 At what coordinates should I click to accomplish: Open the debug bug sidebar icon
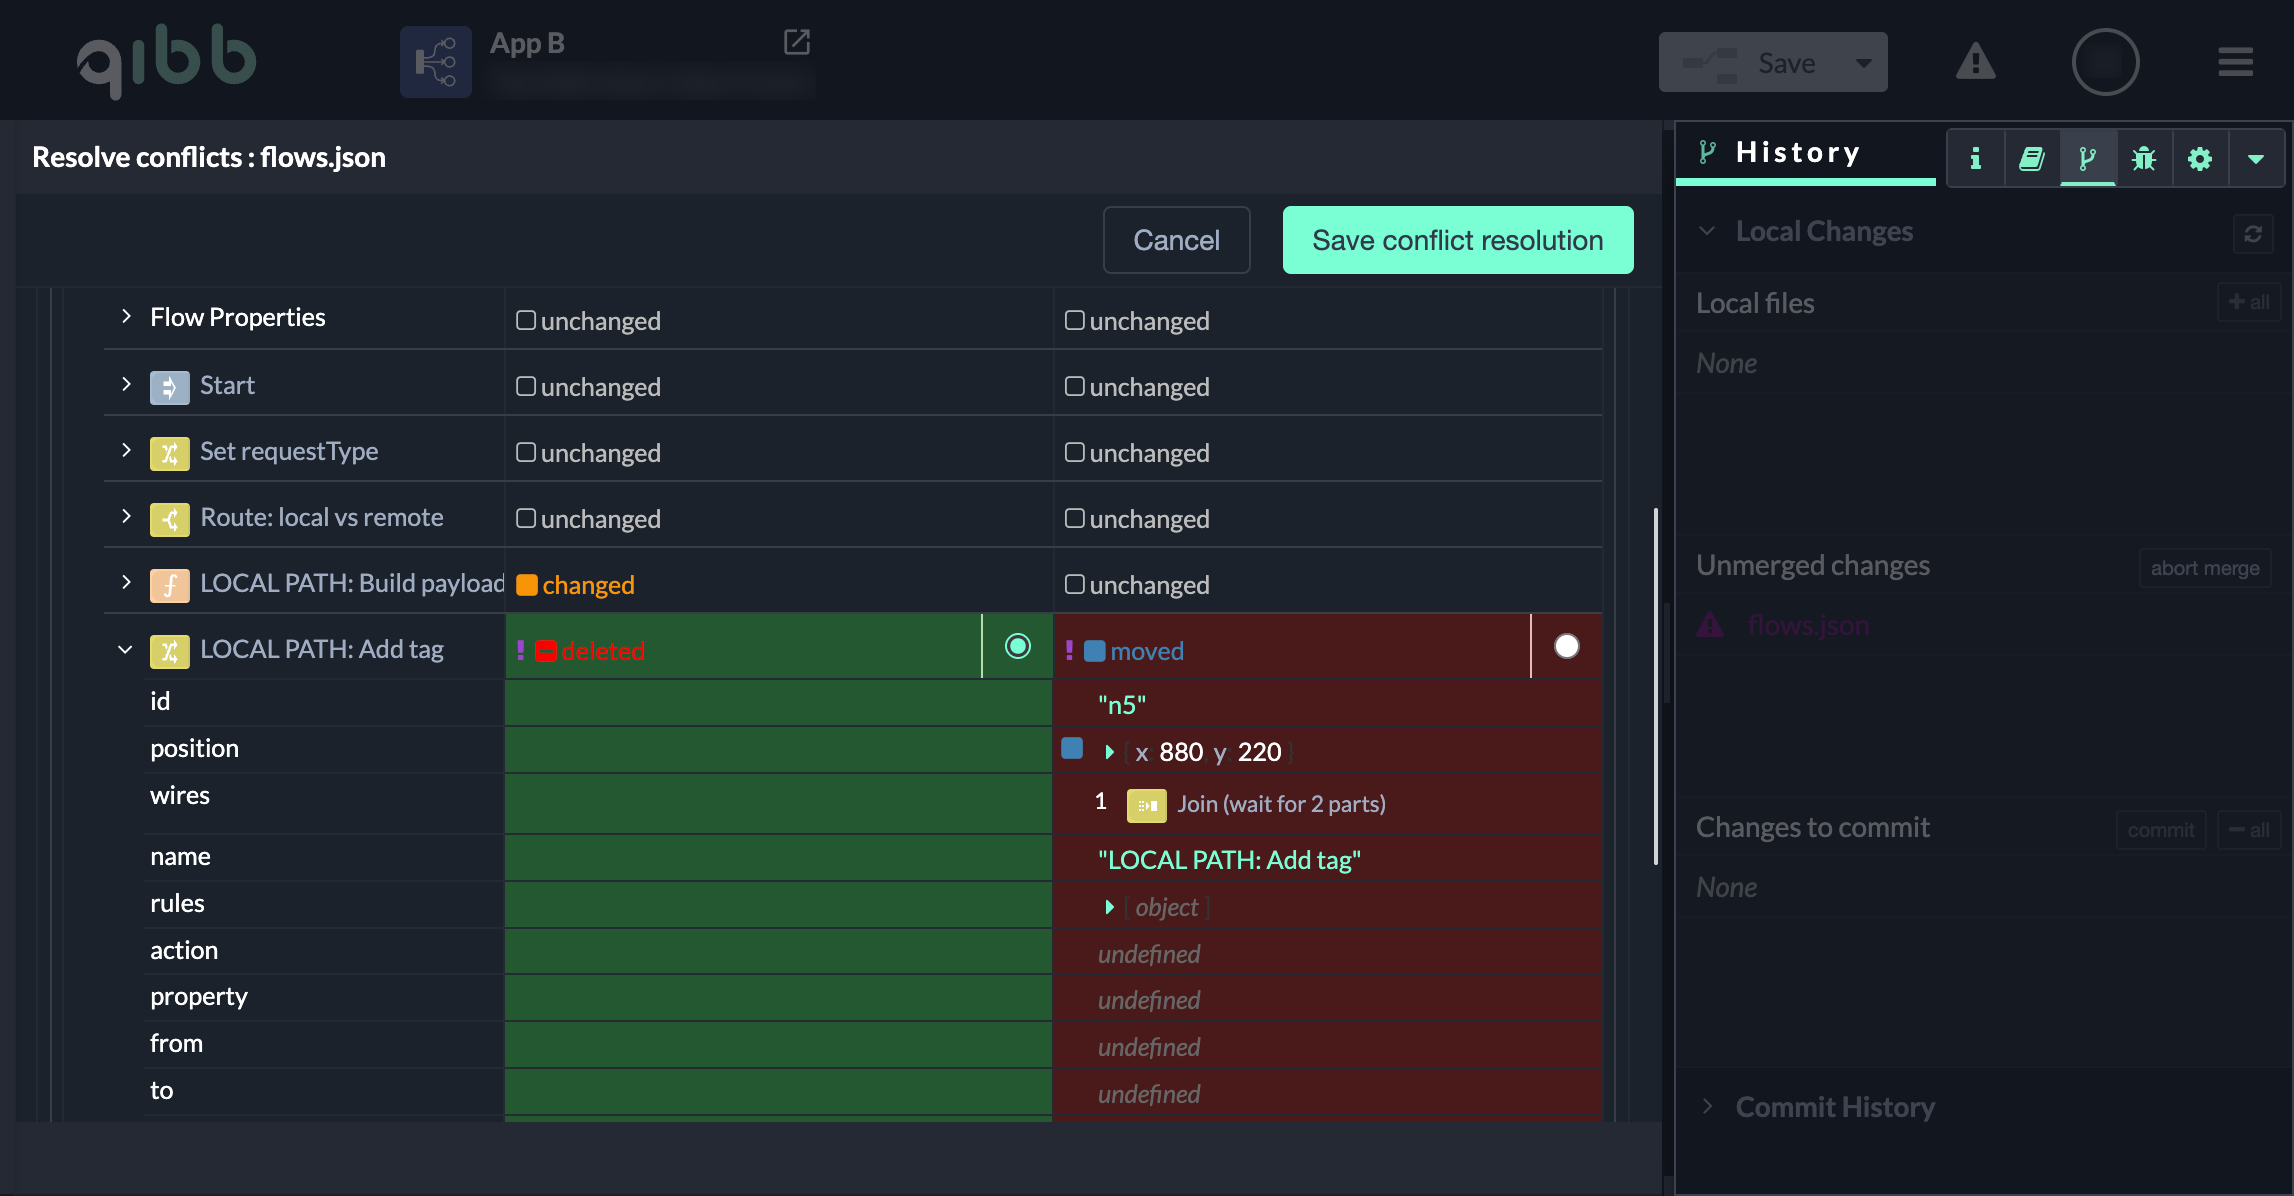pyautogui.click(x=2143, y=158)
